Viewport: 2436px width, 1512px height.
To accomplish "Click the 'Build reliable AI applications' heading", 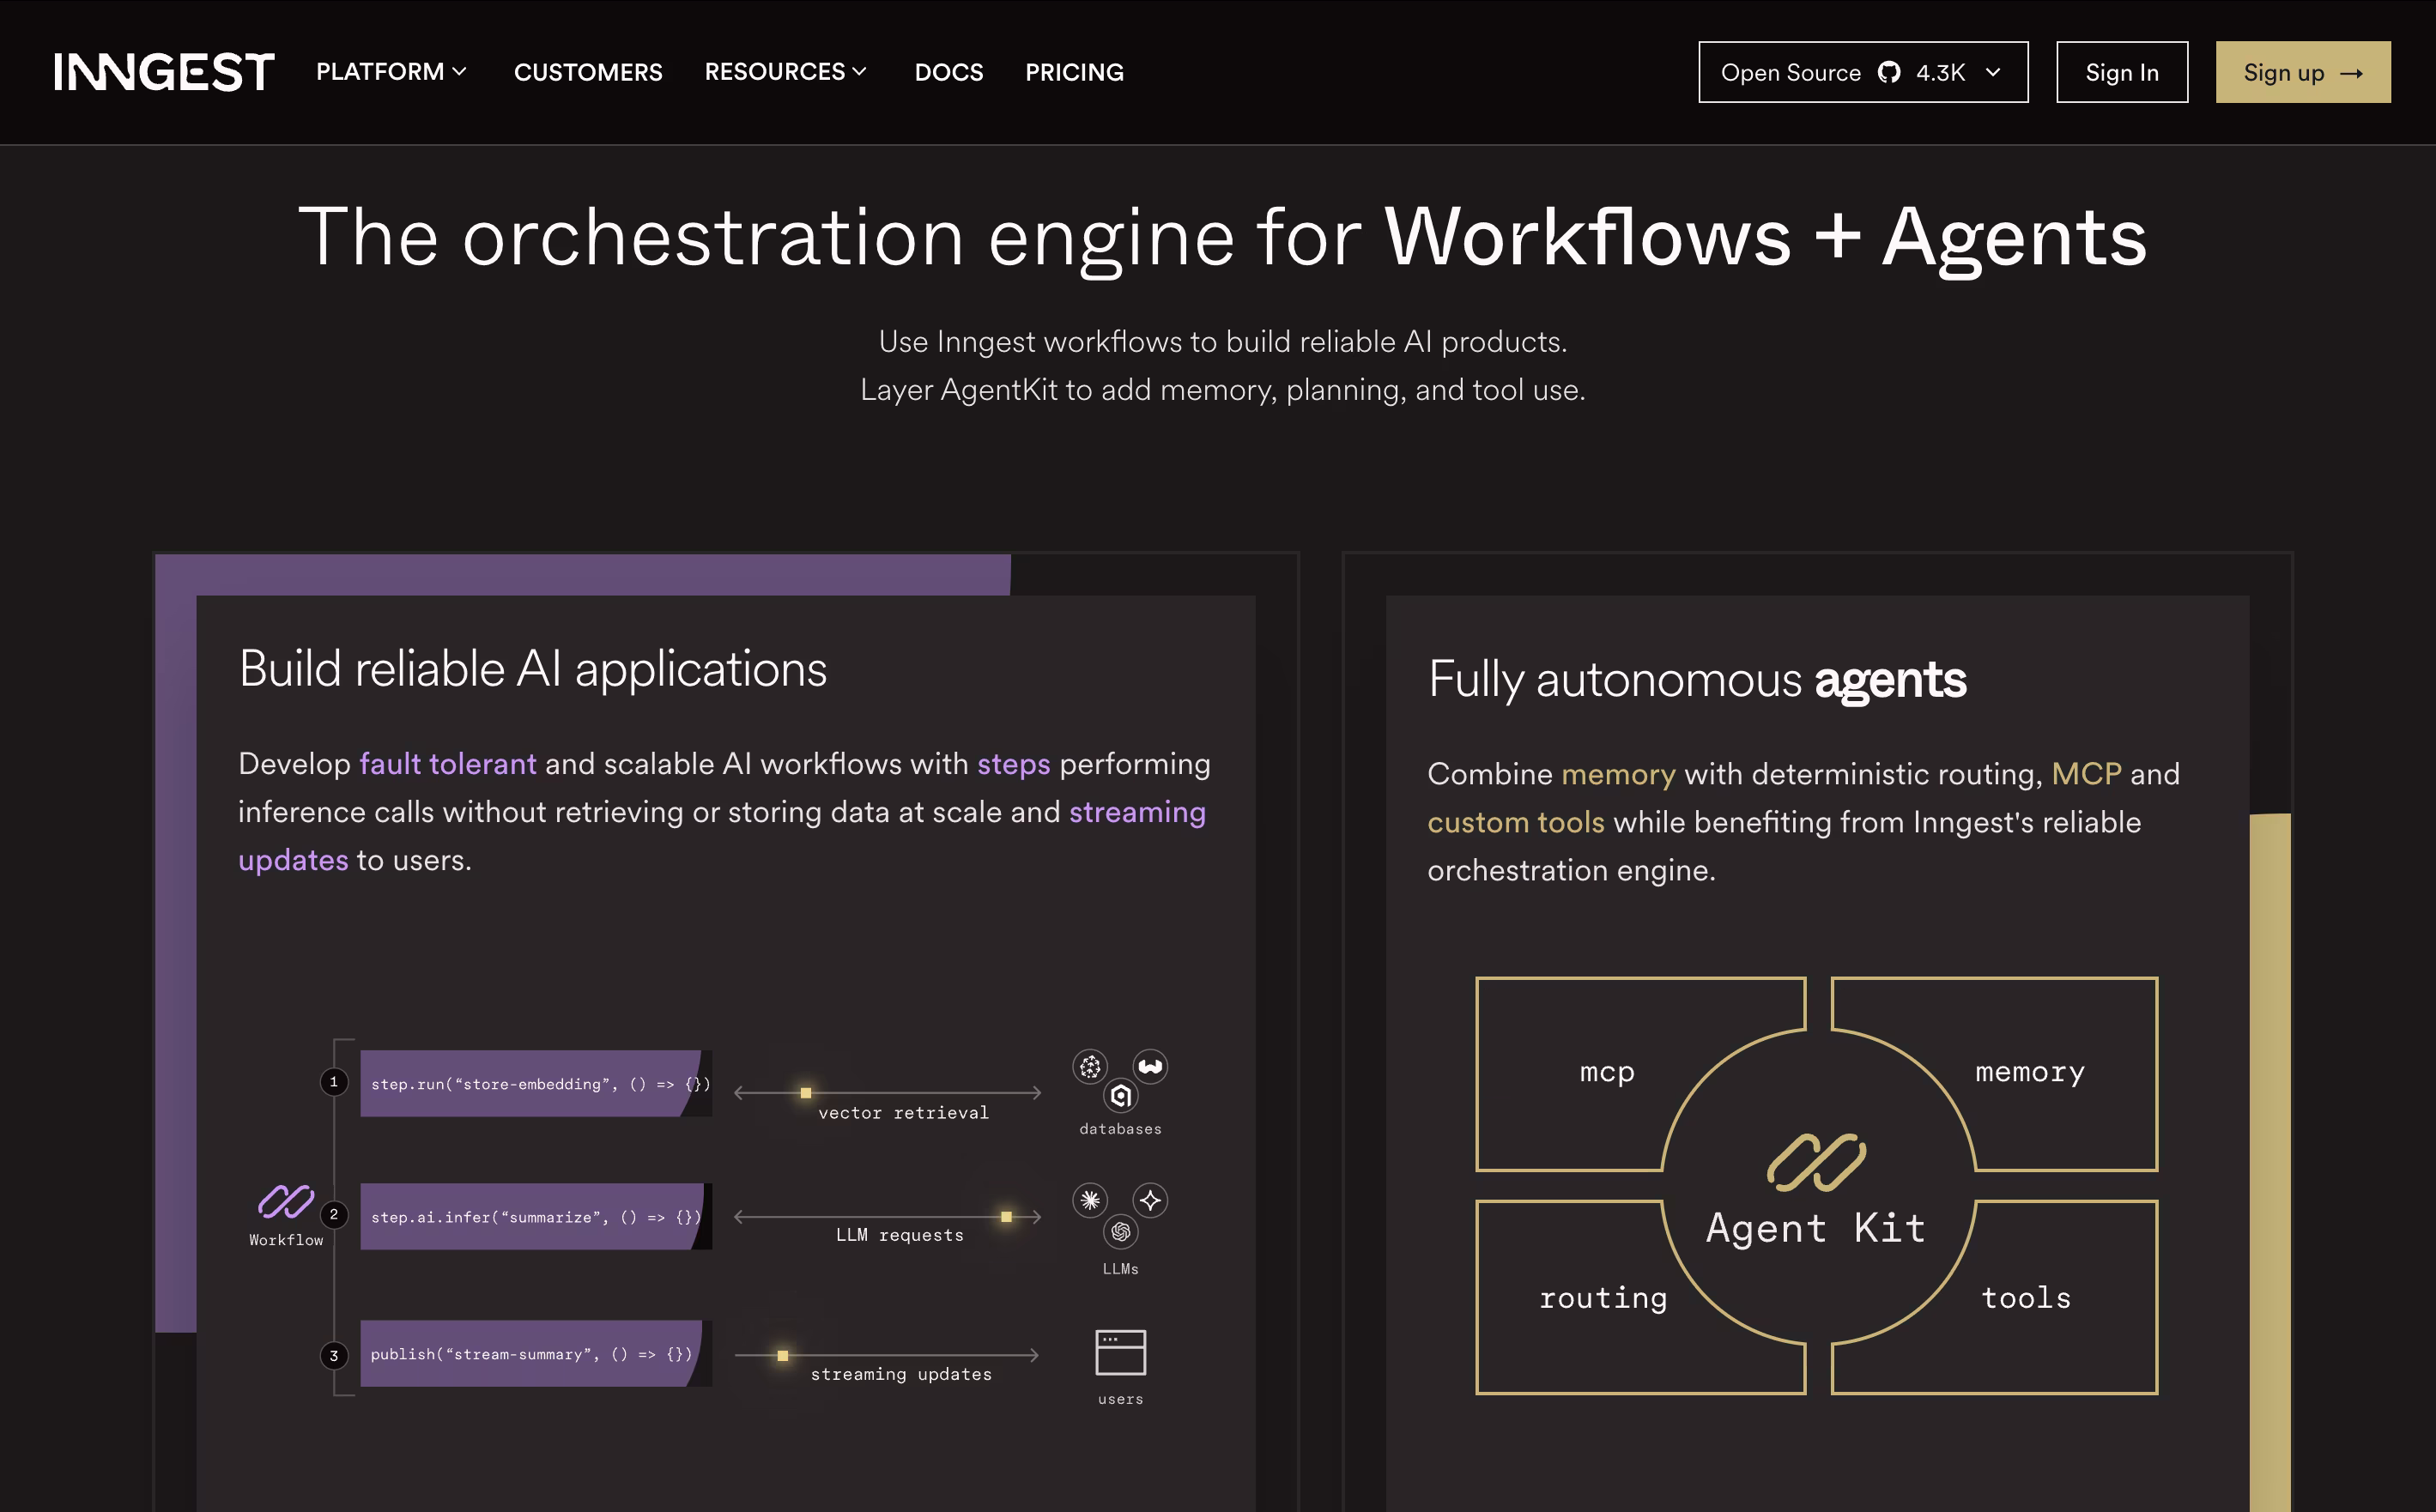I will pyautogui.click(x=533, y=669).
